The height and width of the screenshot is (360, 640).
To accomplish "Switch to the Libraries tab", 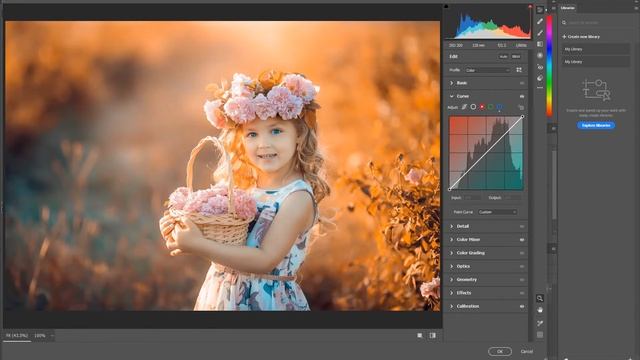I will pyautogui.click(x=568, y=8).
